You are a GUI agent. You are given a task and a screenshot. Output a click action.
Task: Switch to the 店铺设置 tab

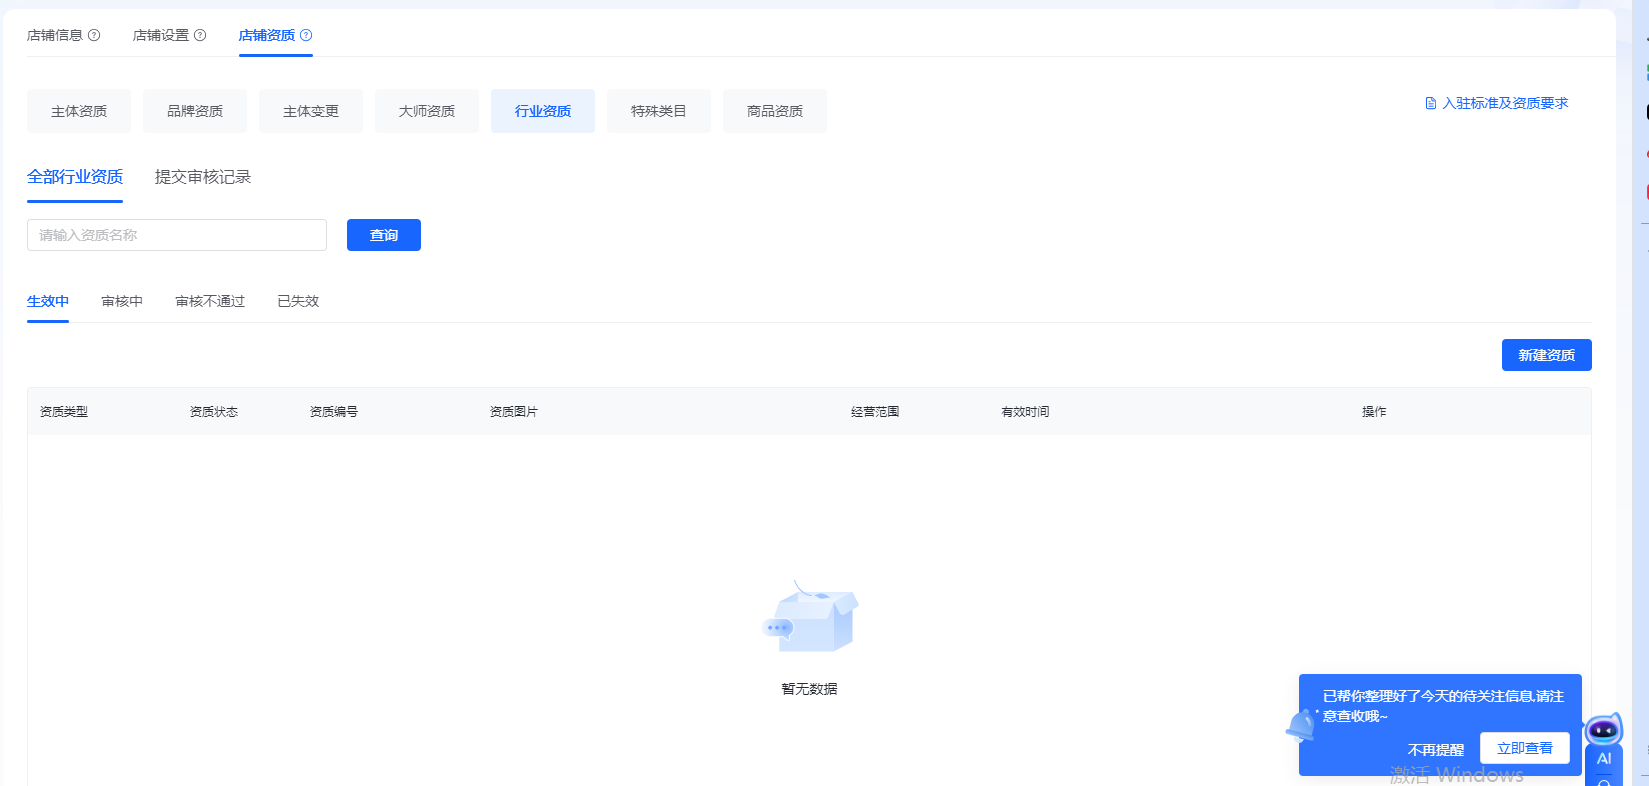[x=161, y=35]
